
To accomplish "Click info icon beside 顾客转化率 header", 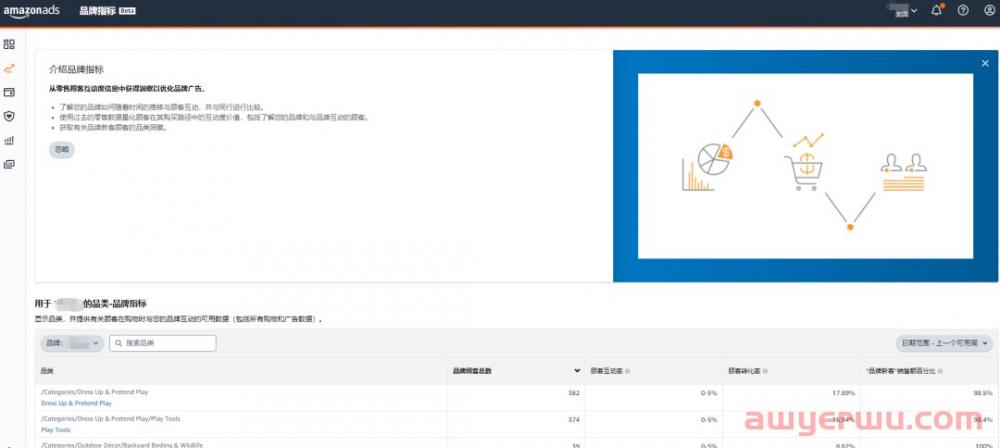I will tap(766, 371).
